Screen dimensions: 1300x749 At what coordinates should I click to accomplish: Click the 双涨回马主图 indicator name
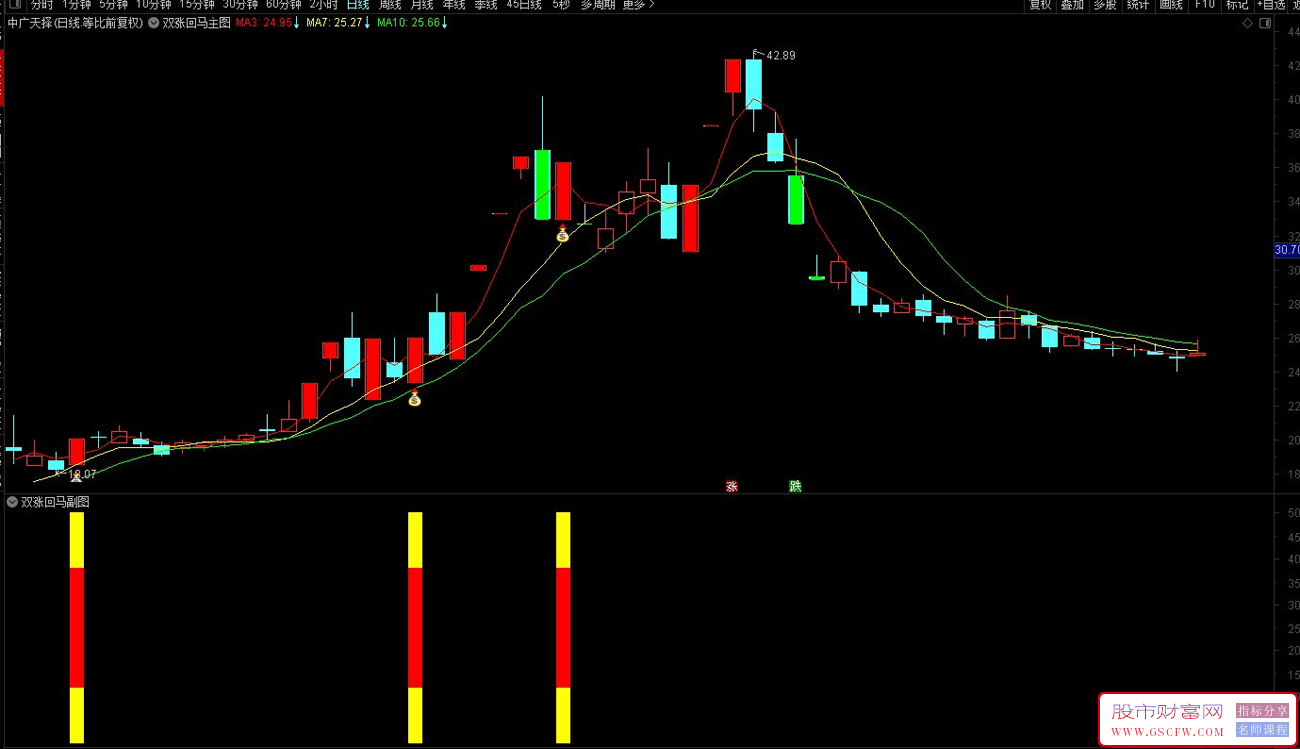[x=196, y=22]
